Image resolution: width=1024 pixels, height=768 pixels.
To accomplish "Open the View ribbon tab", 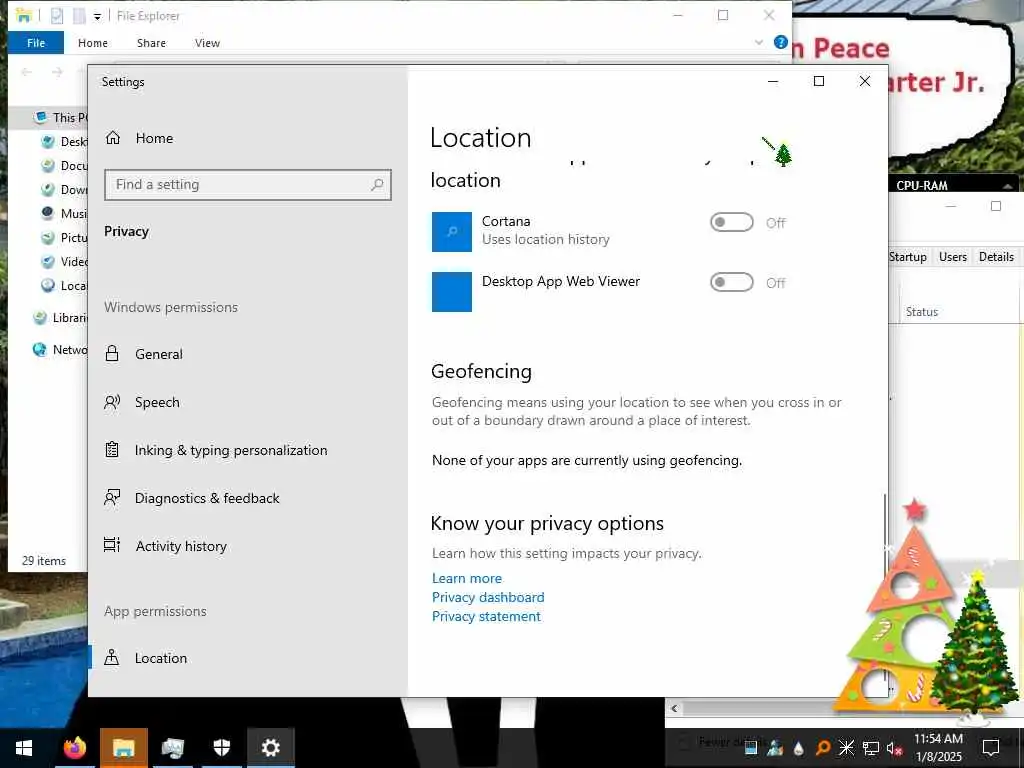I will (x=207, y=43).
